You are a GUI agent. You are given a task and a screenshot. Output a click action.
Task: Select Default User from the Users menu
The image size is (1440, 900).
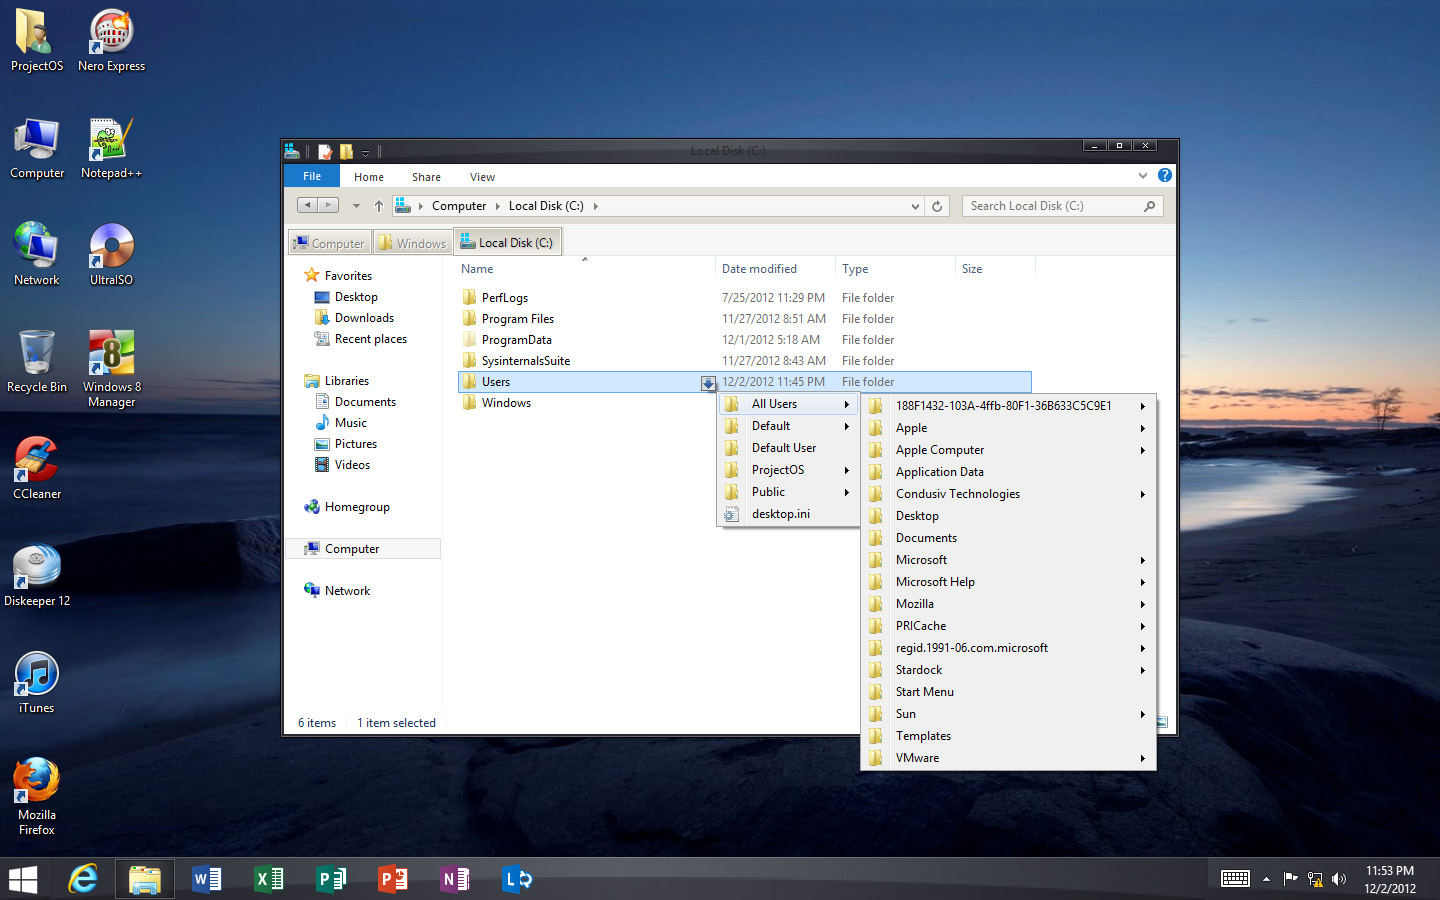pos(783,447)
